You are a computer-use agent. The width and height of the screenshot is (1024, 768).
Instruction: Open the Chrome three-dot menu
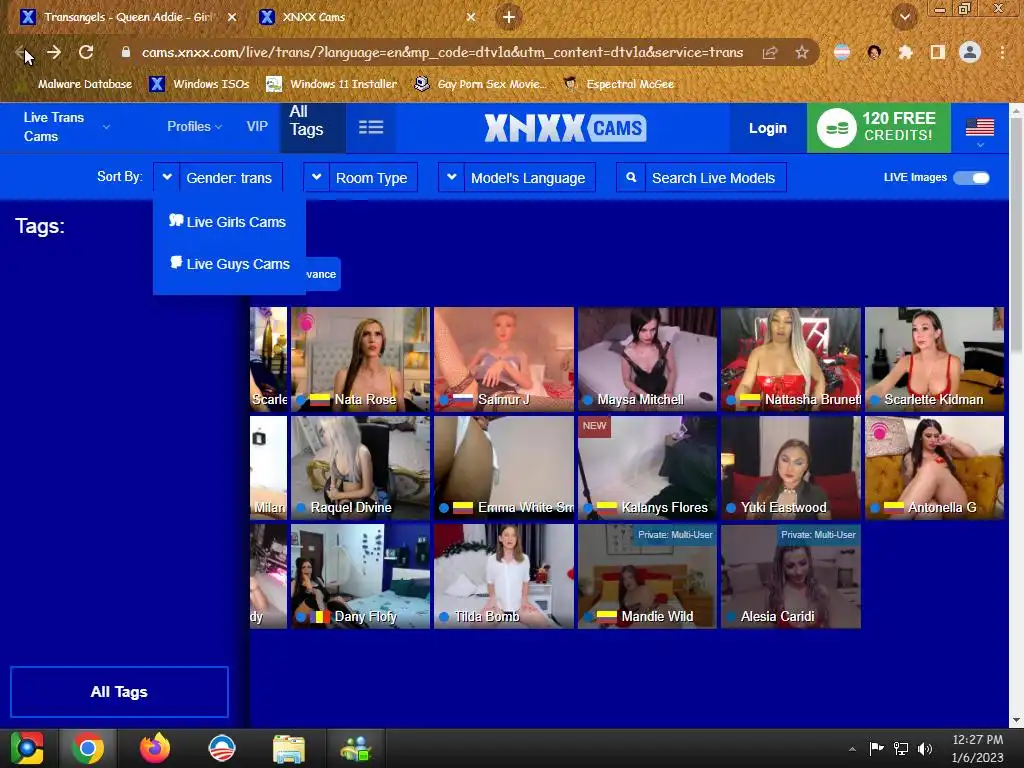point(1002,52)
